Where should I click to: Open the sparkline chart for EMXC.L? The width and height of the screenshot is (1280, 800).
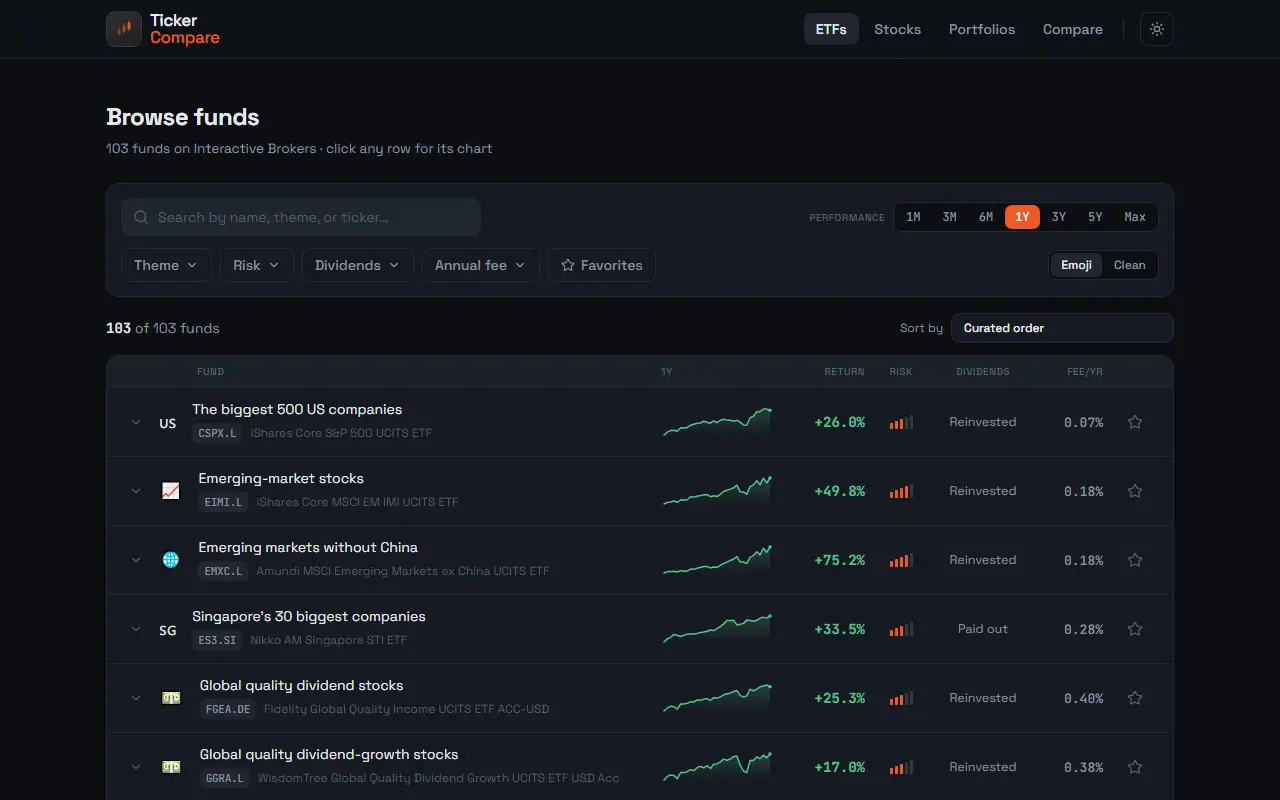pos(717,560)
